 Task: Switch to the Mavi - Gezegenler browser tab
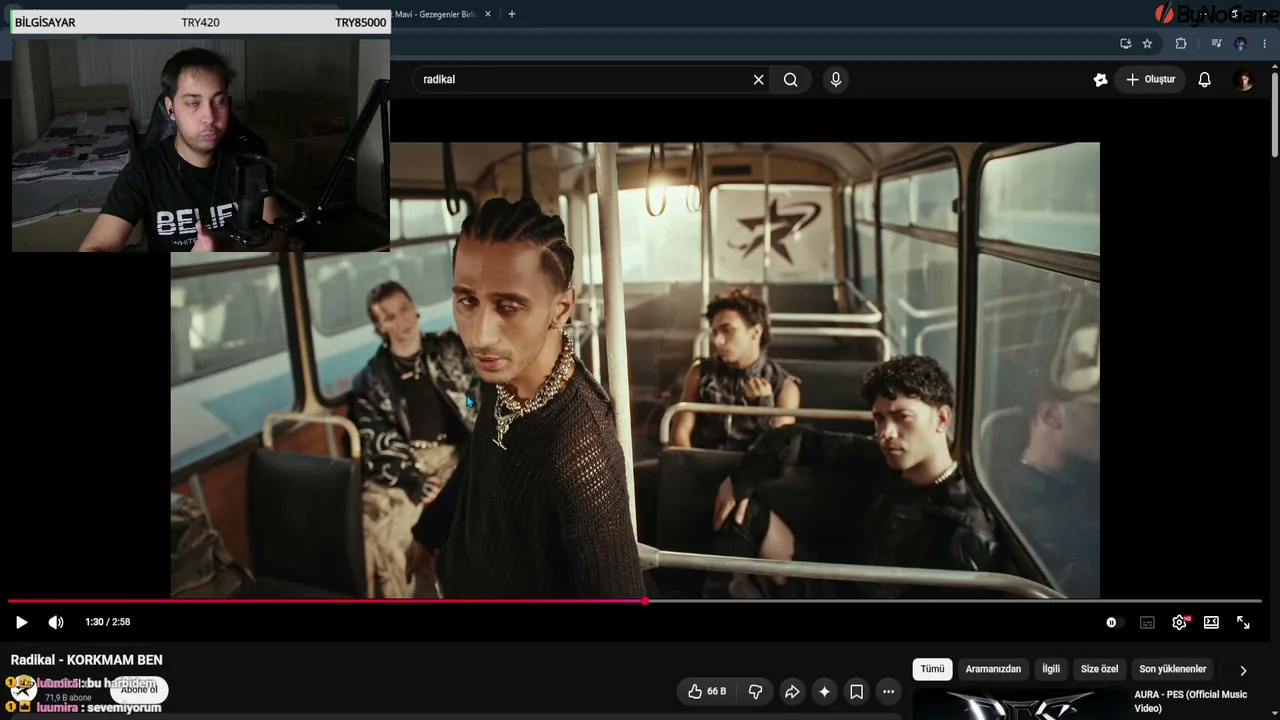[436, 14]
